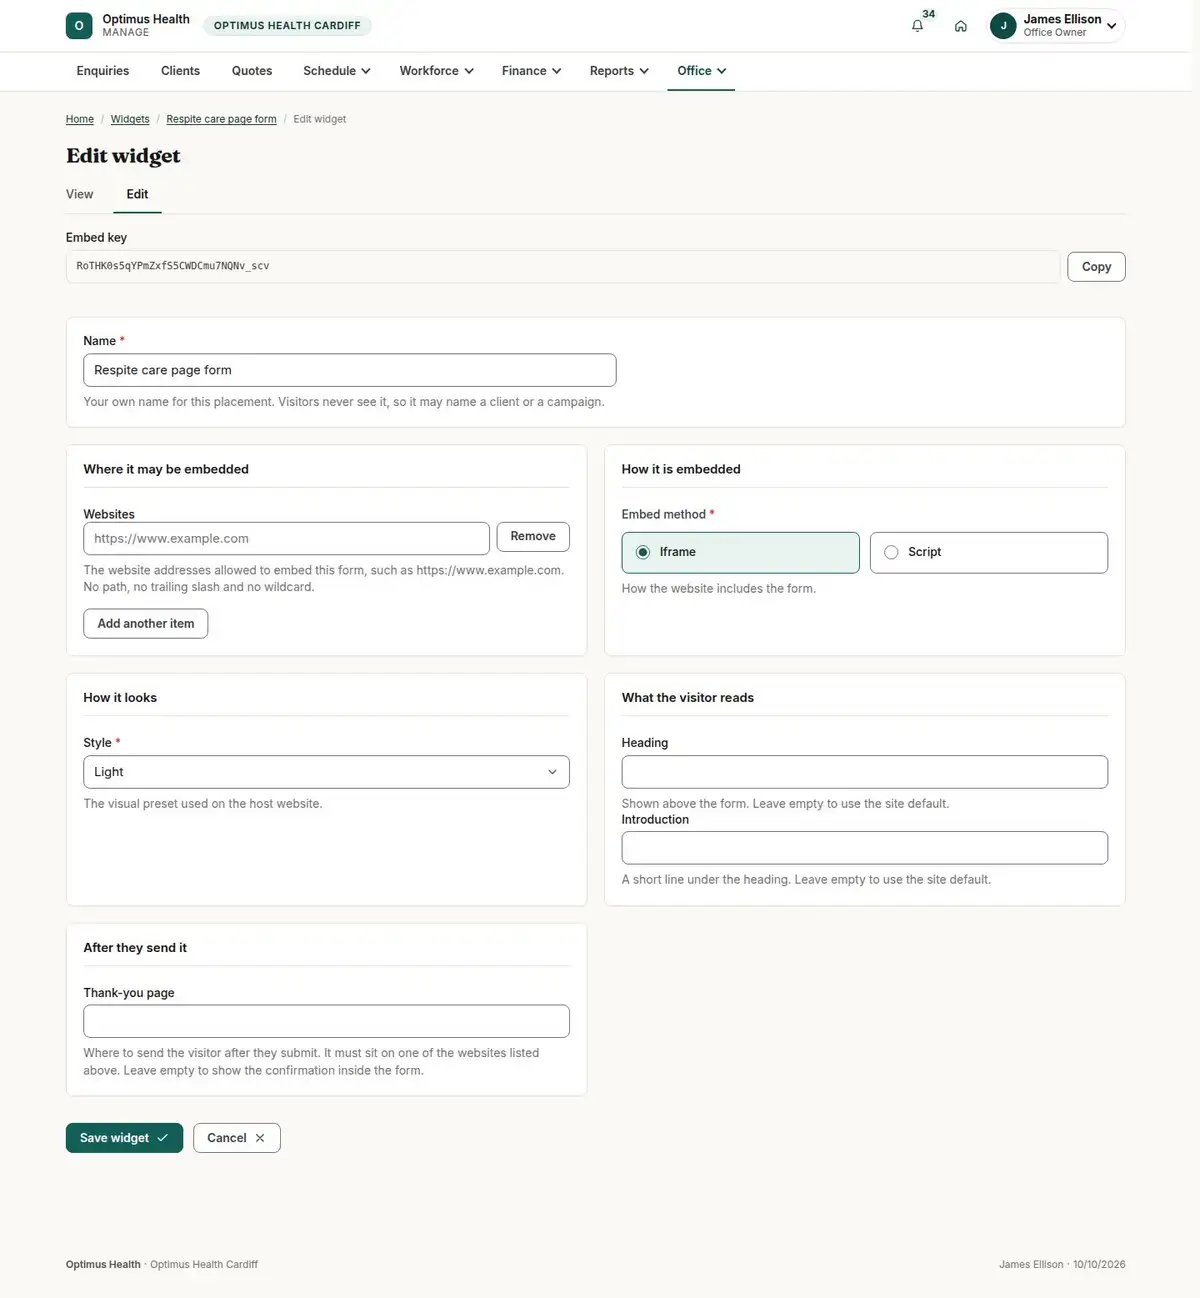
Task: Switch to the View tab
Action: click(80, 194)
